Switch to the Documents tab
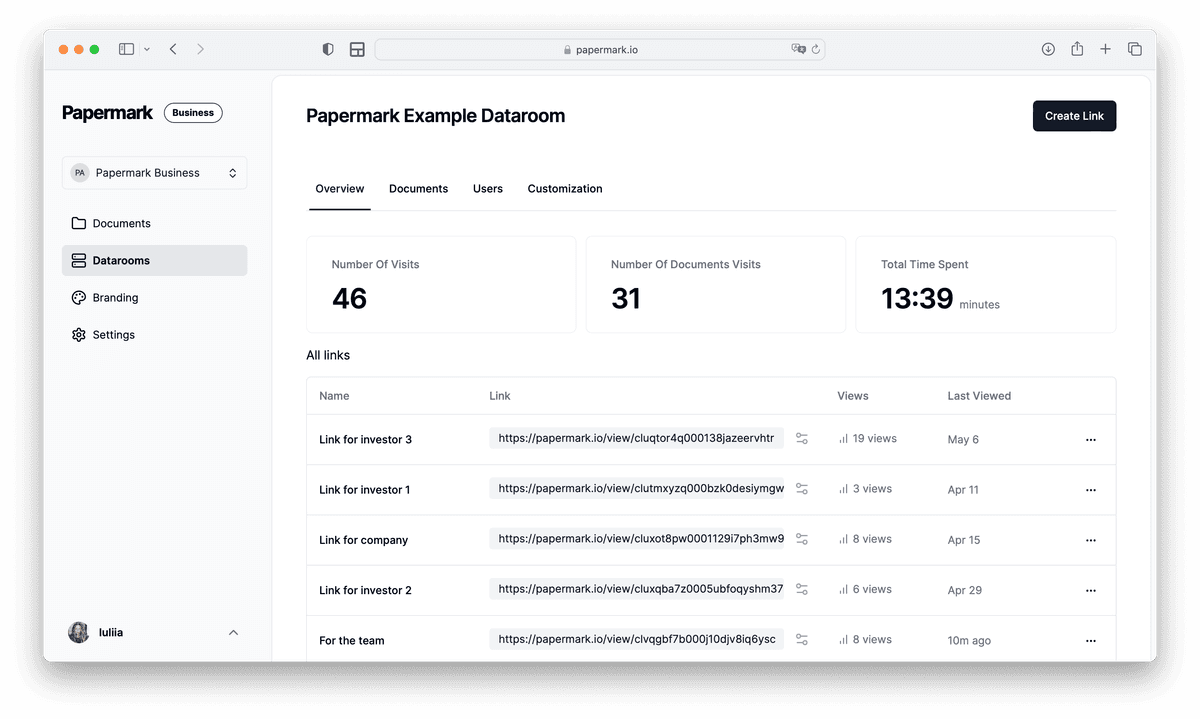The height and width of the screenshot is (719, 1200). 418,189
